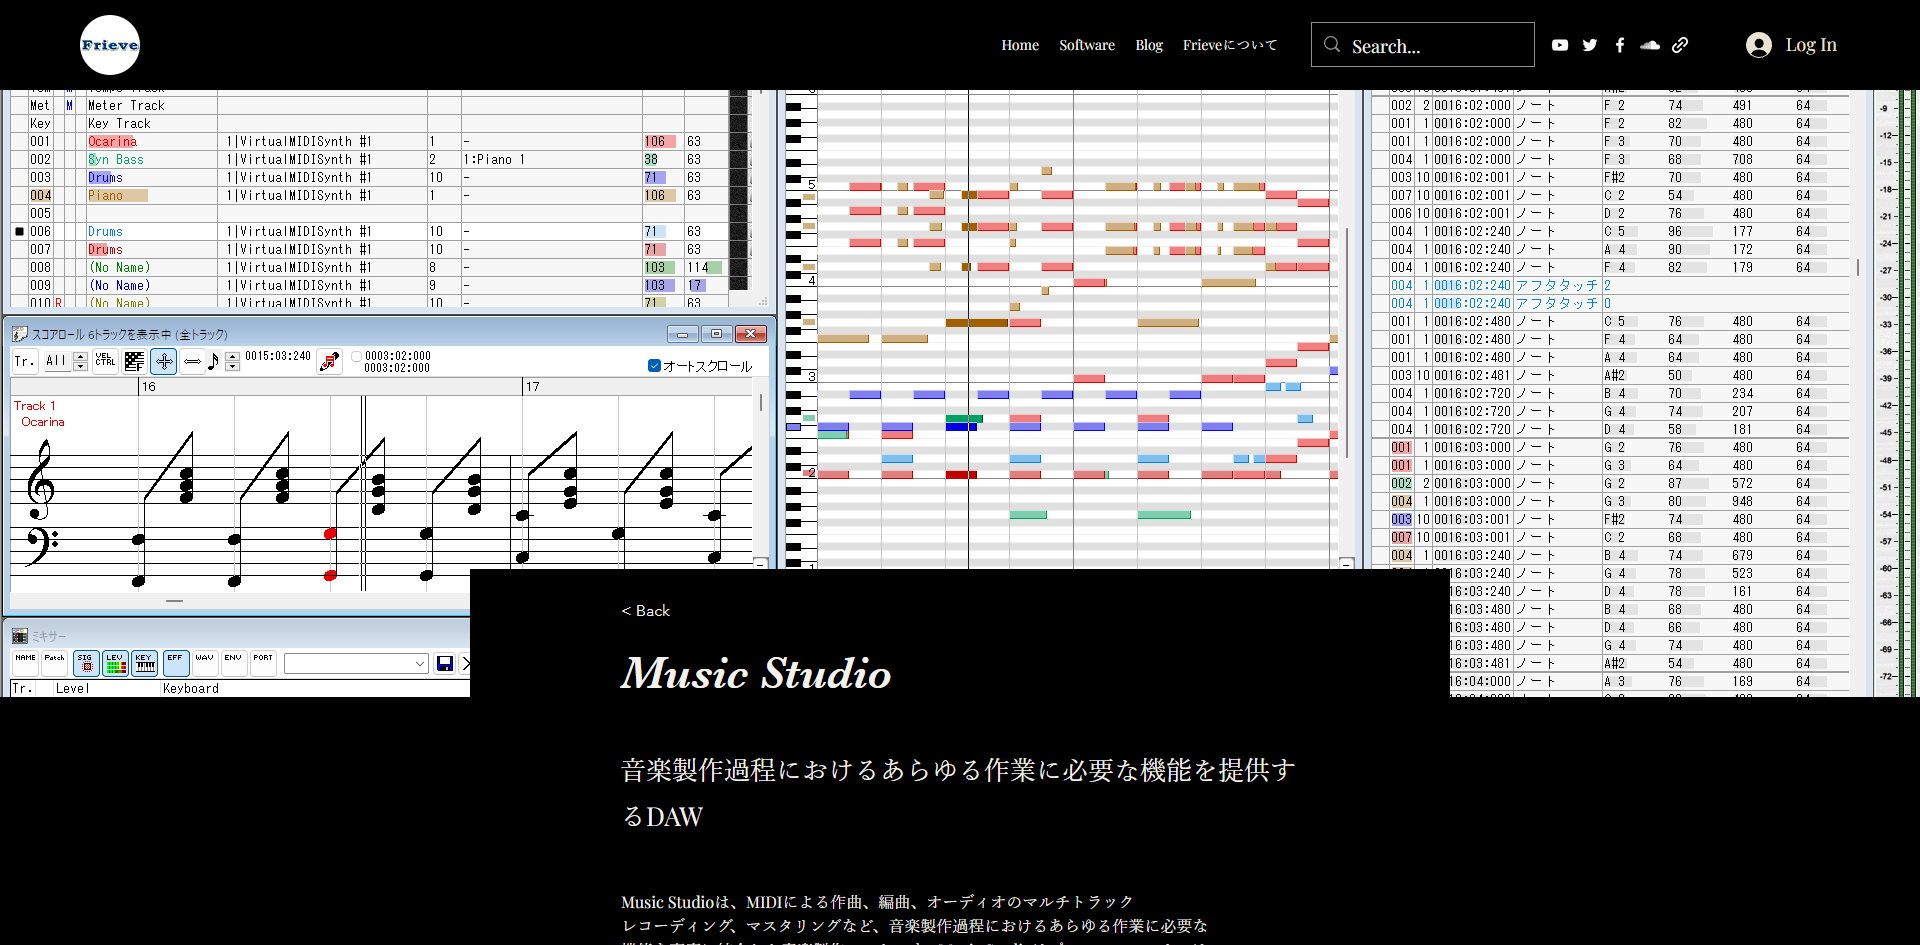This screenshot has width=1920, height=945.
Task: Click the mixer window title icon
Action: [x=20, y=636]
